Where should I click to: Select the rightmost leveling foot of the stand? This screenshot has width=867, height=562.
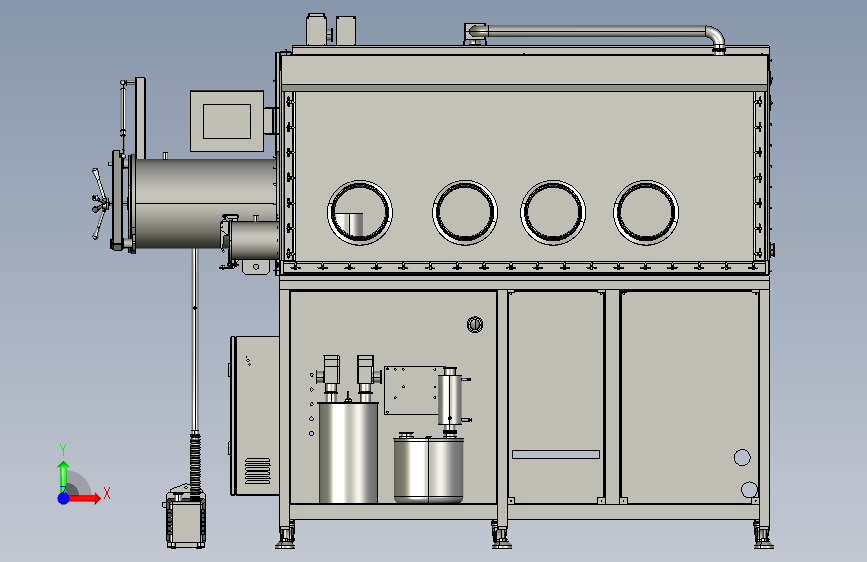[763, 536]
